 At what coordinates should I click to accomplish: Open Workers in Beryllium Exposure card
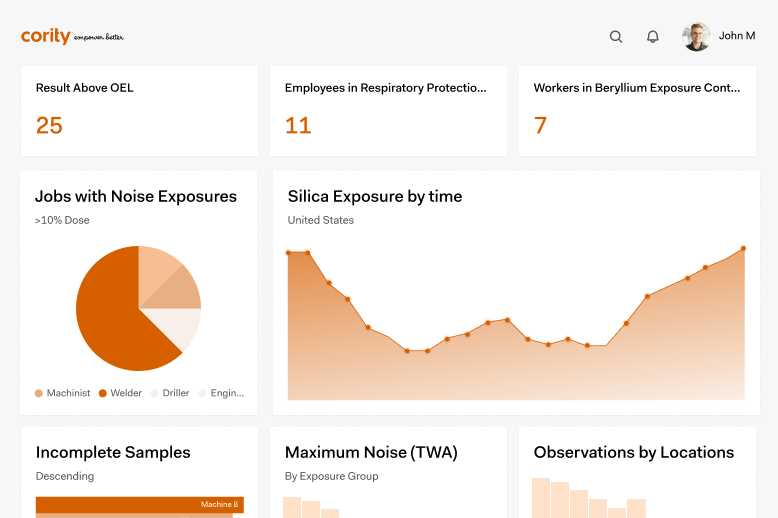coord(637,88)
